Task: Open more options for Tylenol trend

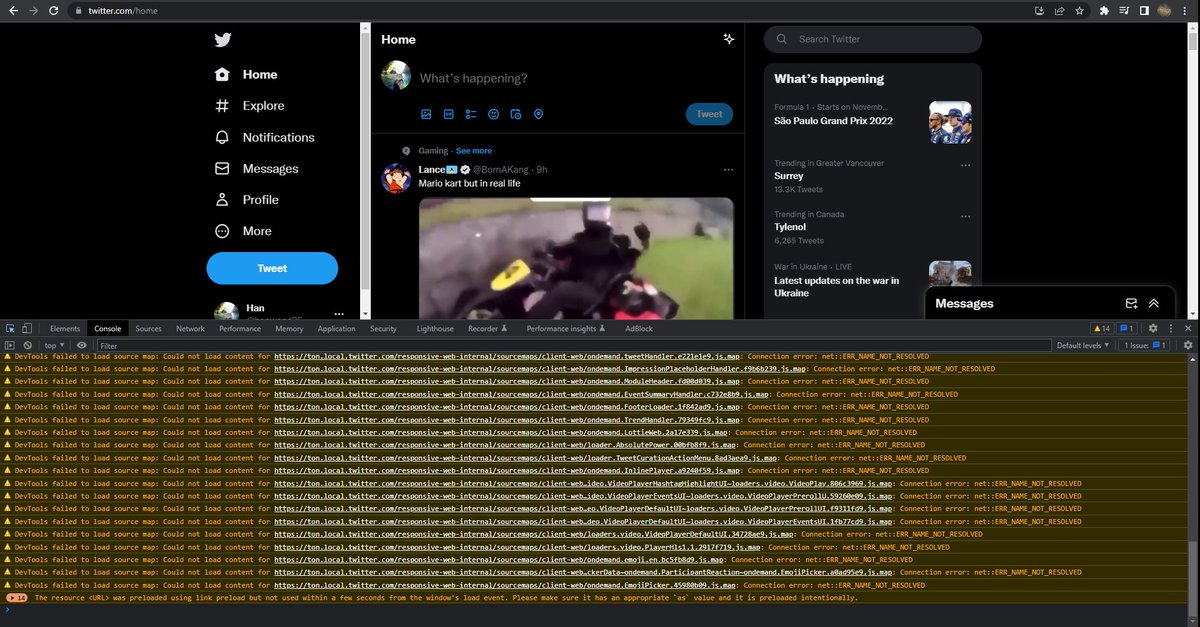Action: (x=965, y=215)
